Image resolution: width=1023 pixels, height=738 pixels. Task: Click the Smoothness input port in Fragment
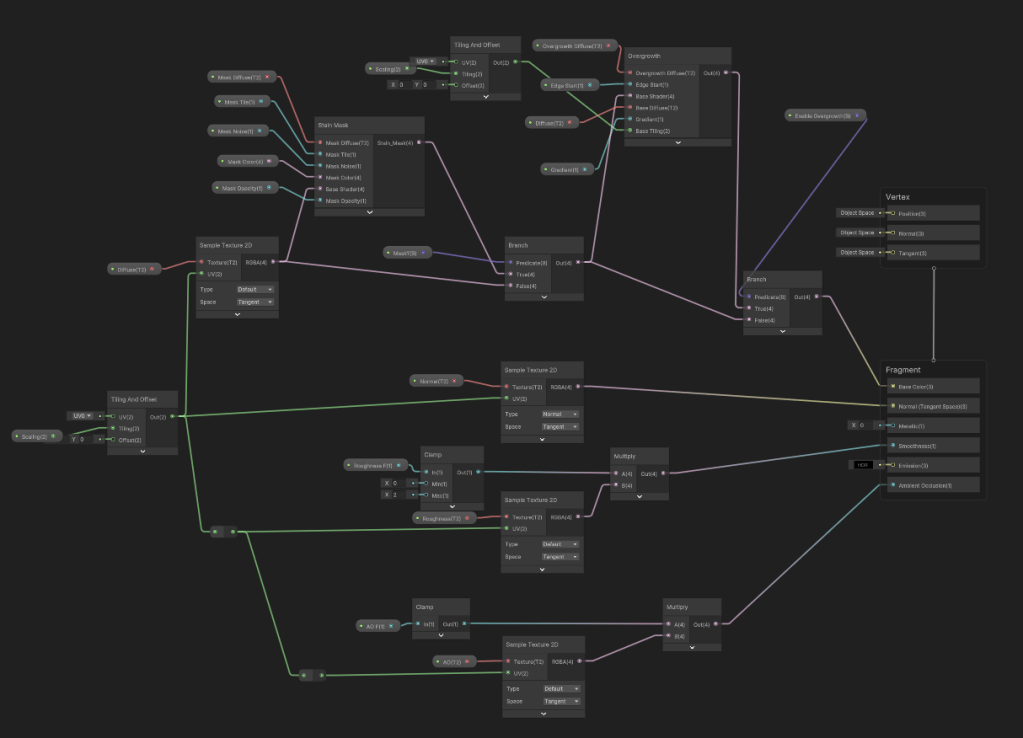893,446
